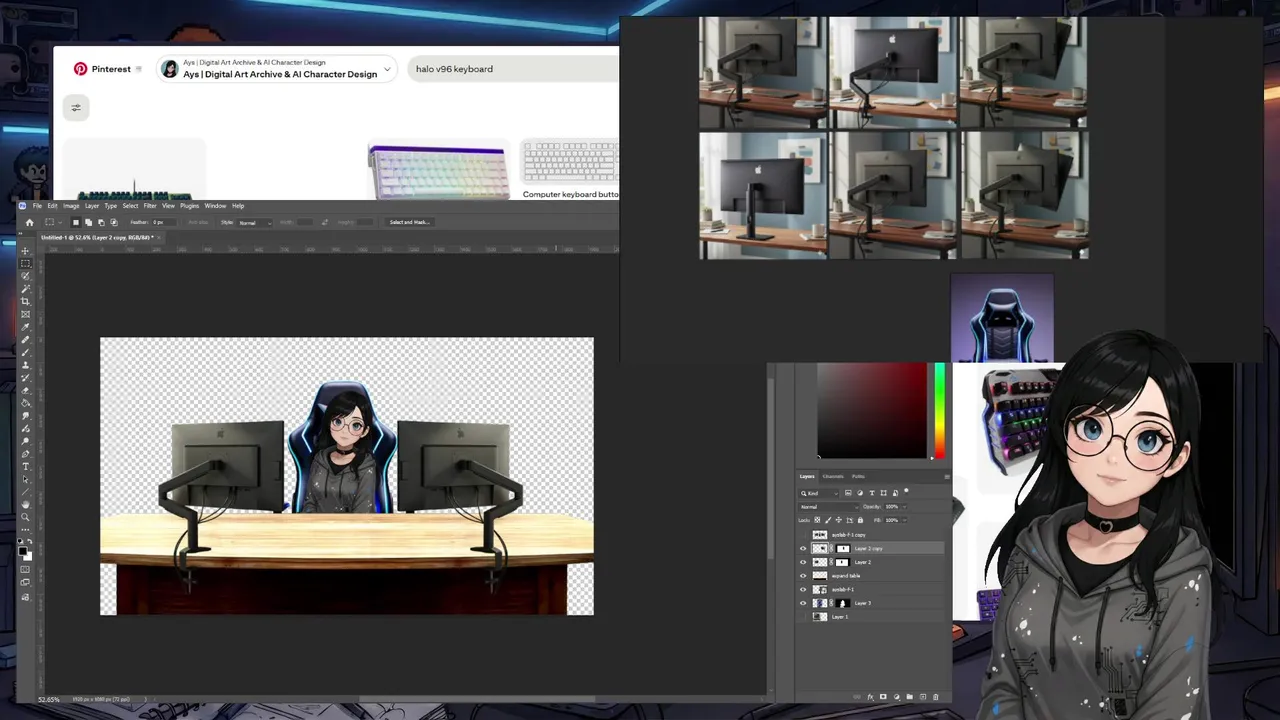Select the Clone Stamp tool
The width and height of the screenshot is (1280, 720).
coord(25,365)
